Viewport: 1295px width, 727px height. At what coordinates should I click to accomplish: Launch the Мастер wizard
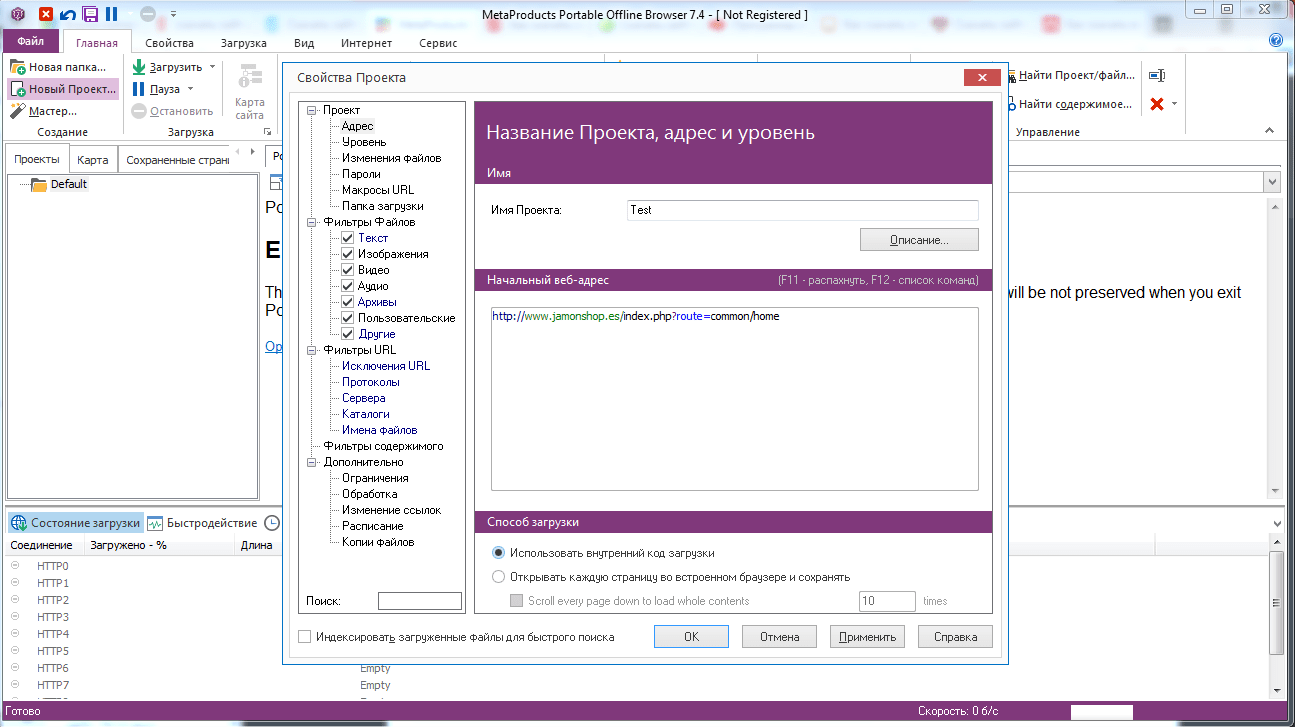pos(44,111)
